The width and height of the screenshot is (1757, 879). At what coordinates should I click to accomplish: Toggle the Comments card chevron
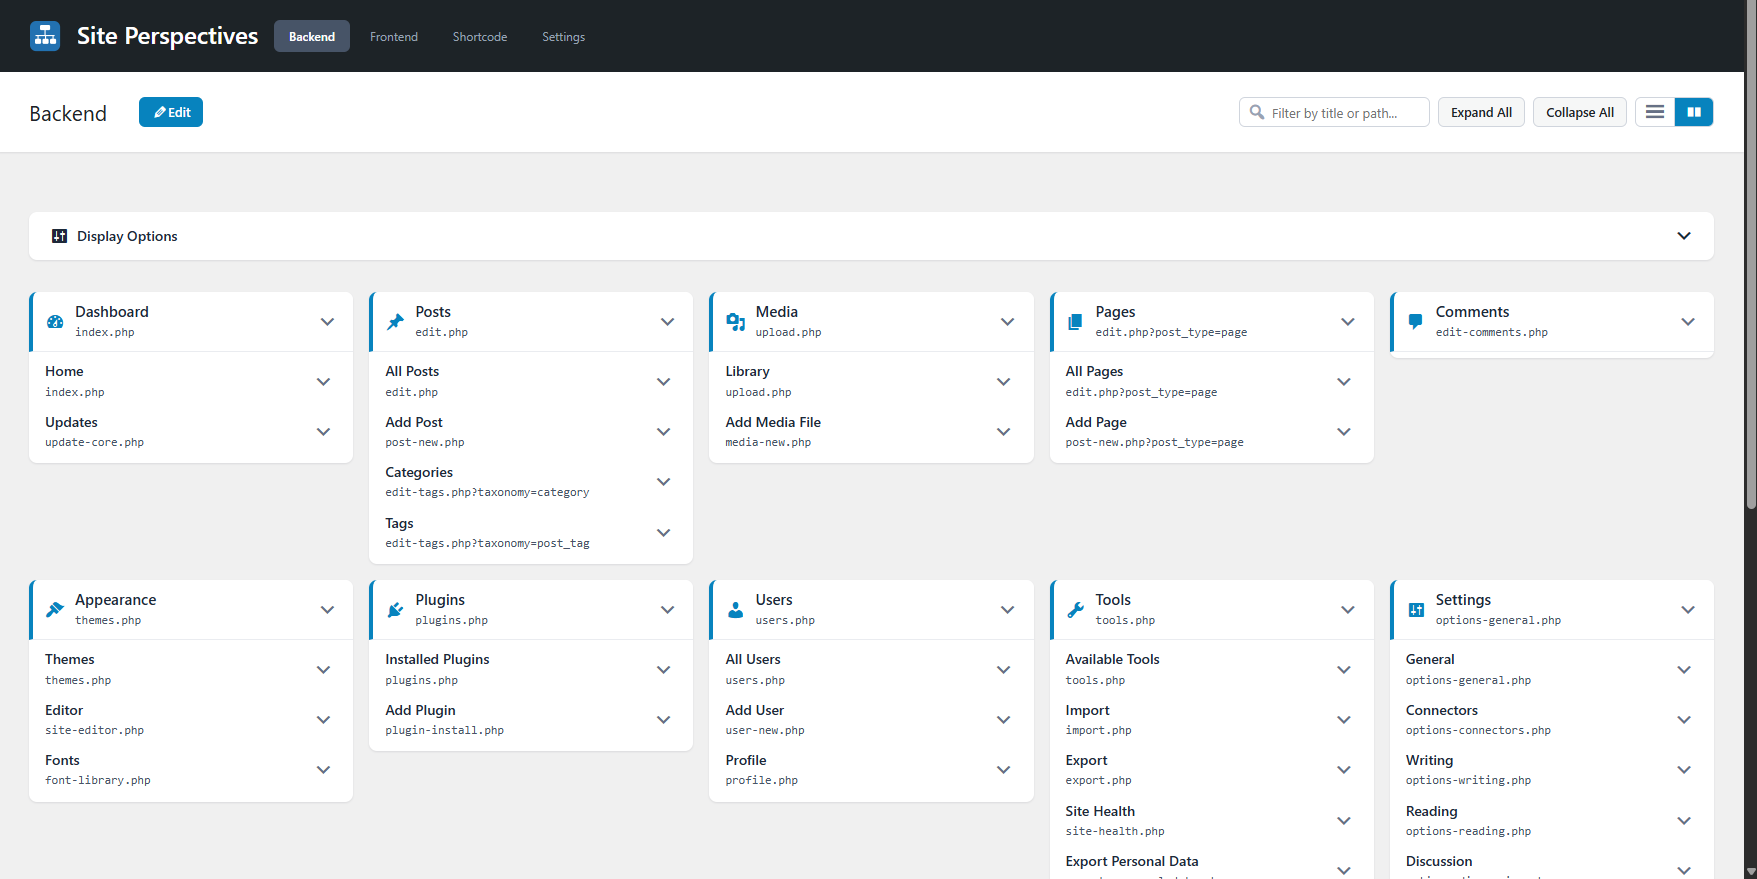click(x=1688, y=322)
